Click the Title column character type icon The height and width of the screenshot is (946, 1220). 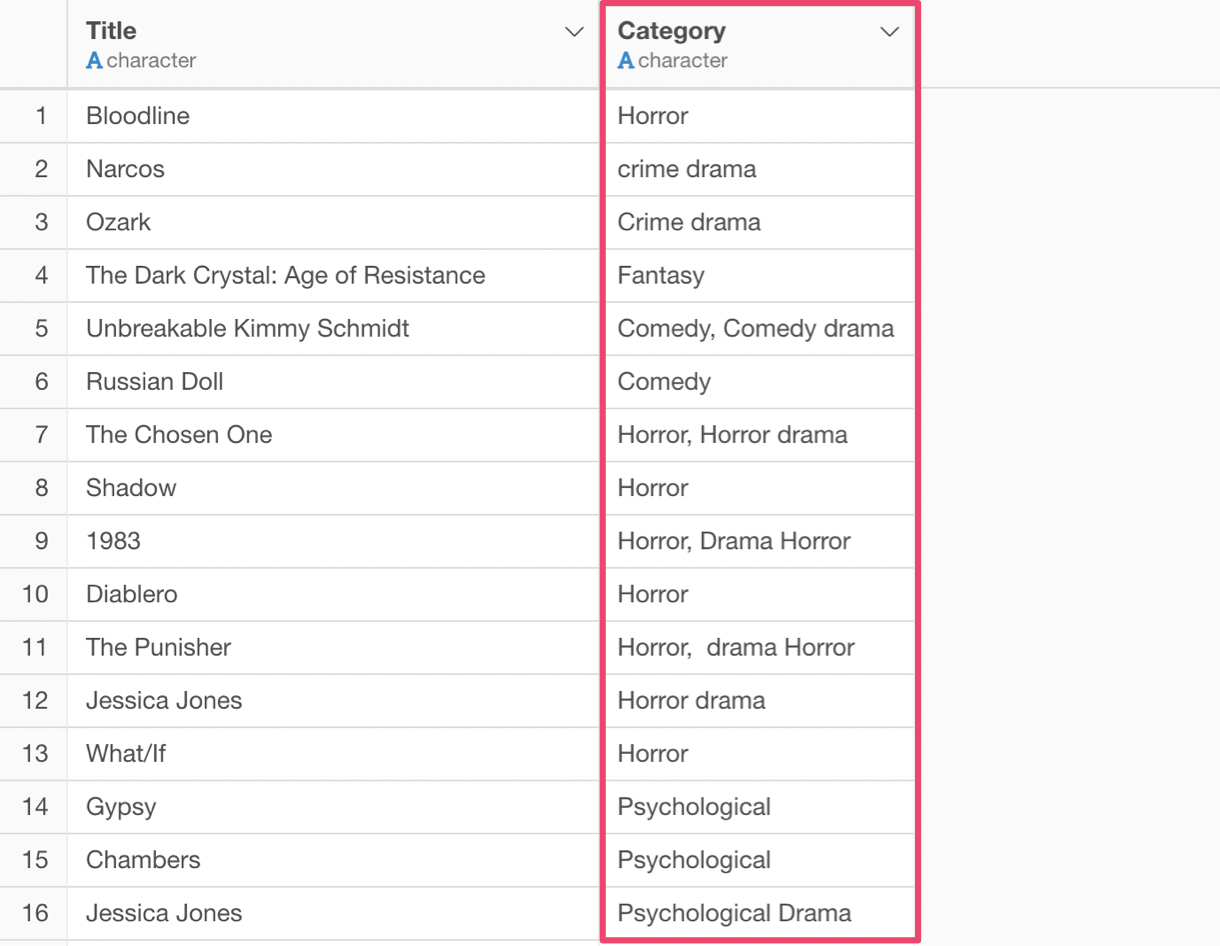point(94,61)
